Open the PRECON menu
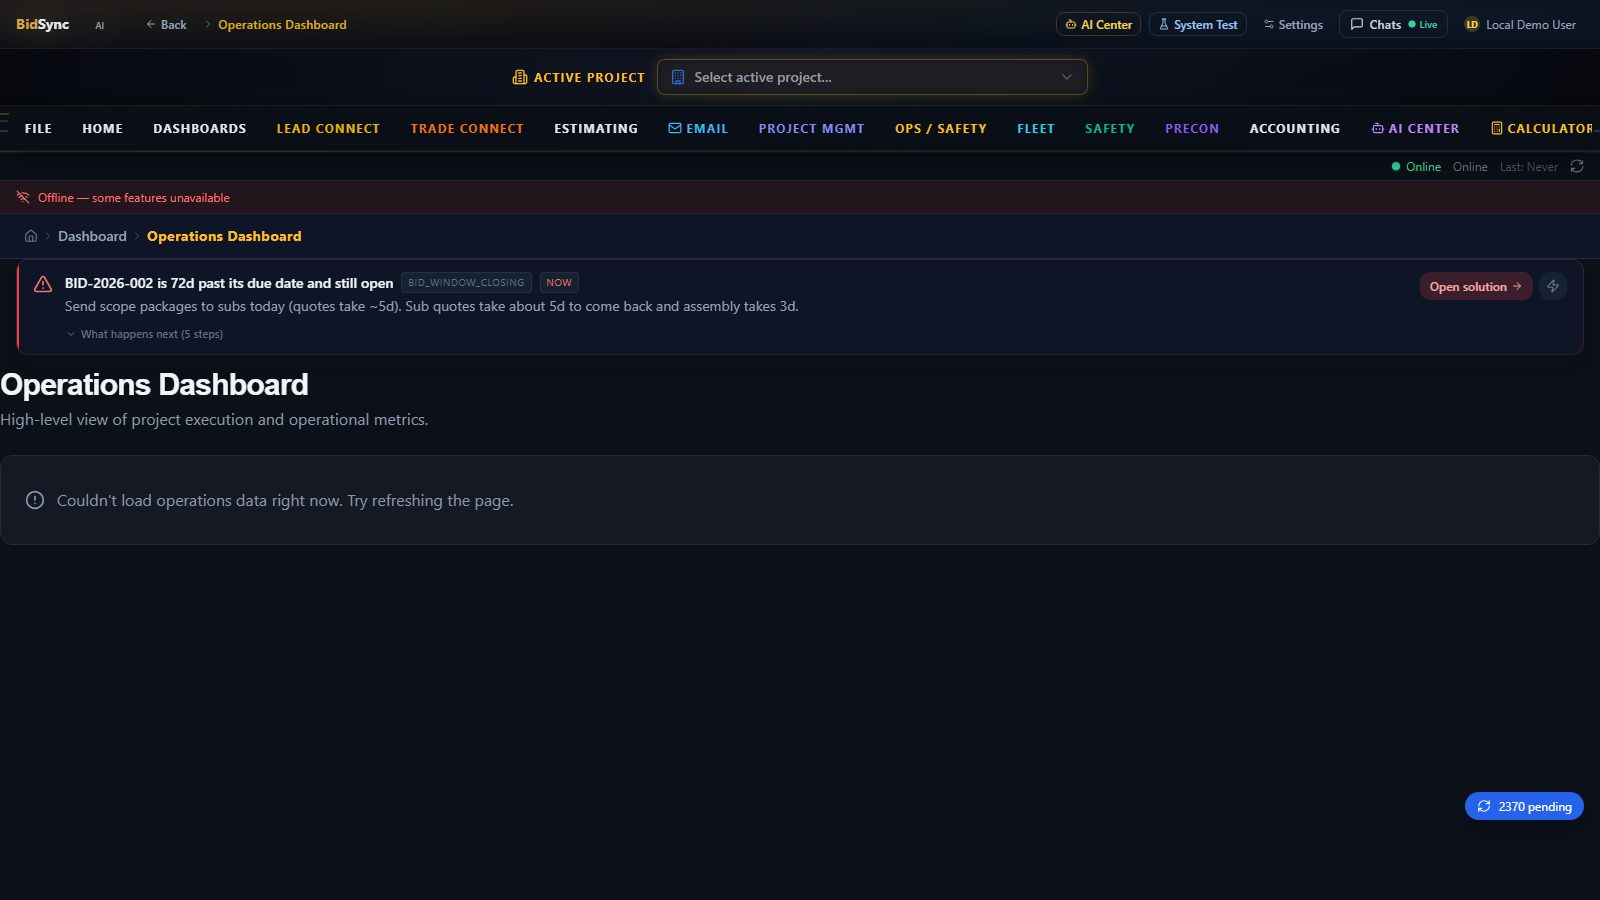 pyautogui.click(x=1192, y=128)
